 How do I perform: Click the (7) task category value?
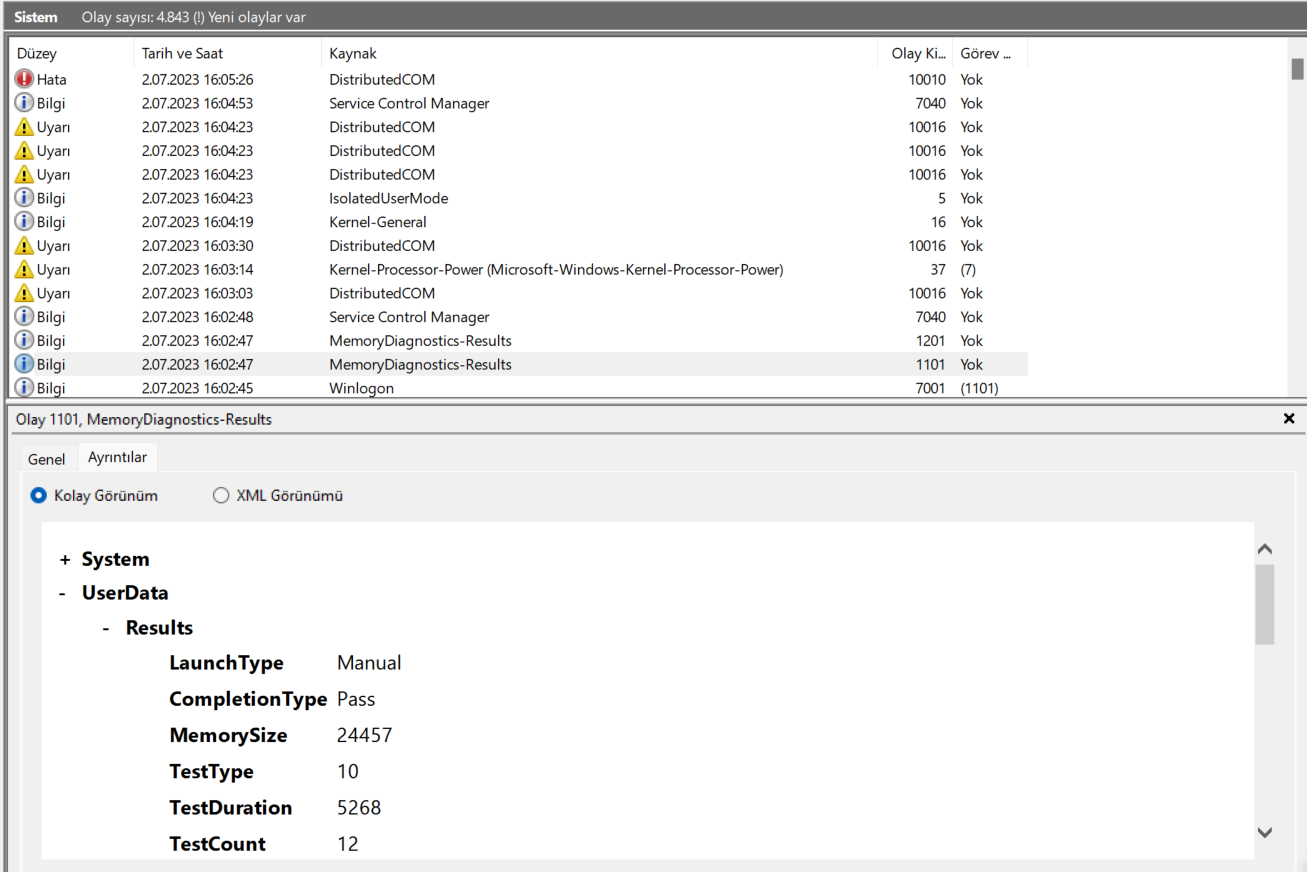(970, 270)
